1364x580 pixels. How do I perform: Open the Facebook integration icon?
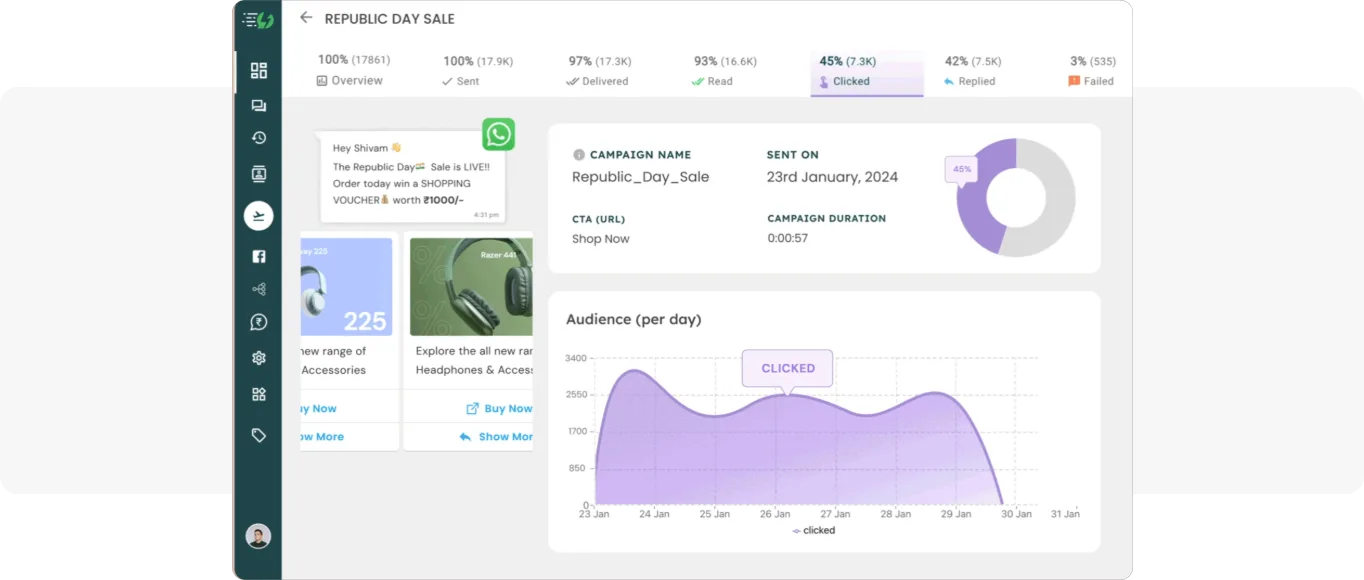(x=258, y=255)
